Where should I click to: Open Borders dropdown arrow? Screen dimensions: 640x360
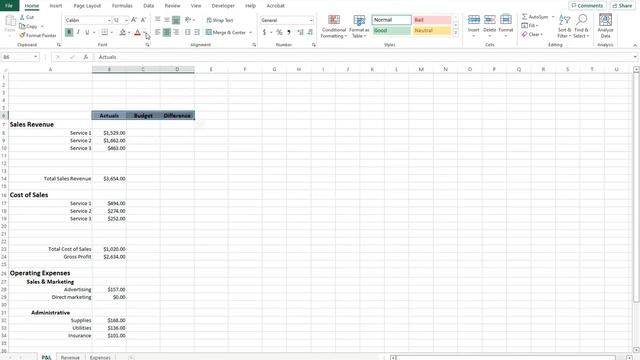click(x=111, y=32)
